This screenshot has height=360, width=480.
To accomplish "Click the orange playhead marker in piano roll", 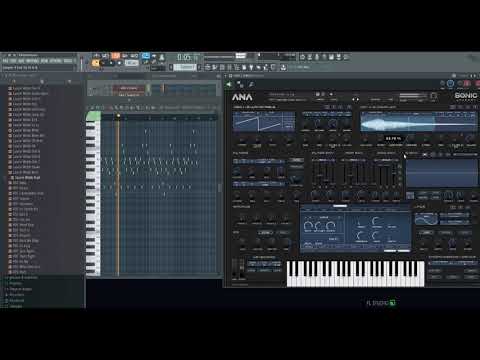I will coord(118,116).
